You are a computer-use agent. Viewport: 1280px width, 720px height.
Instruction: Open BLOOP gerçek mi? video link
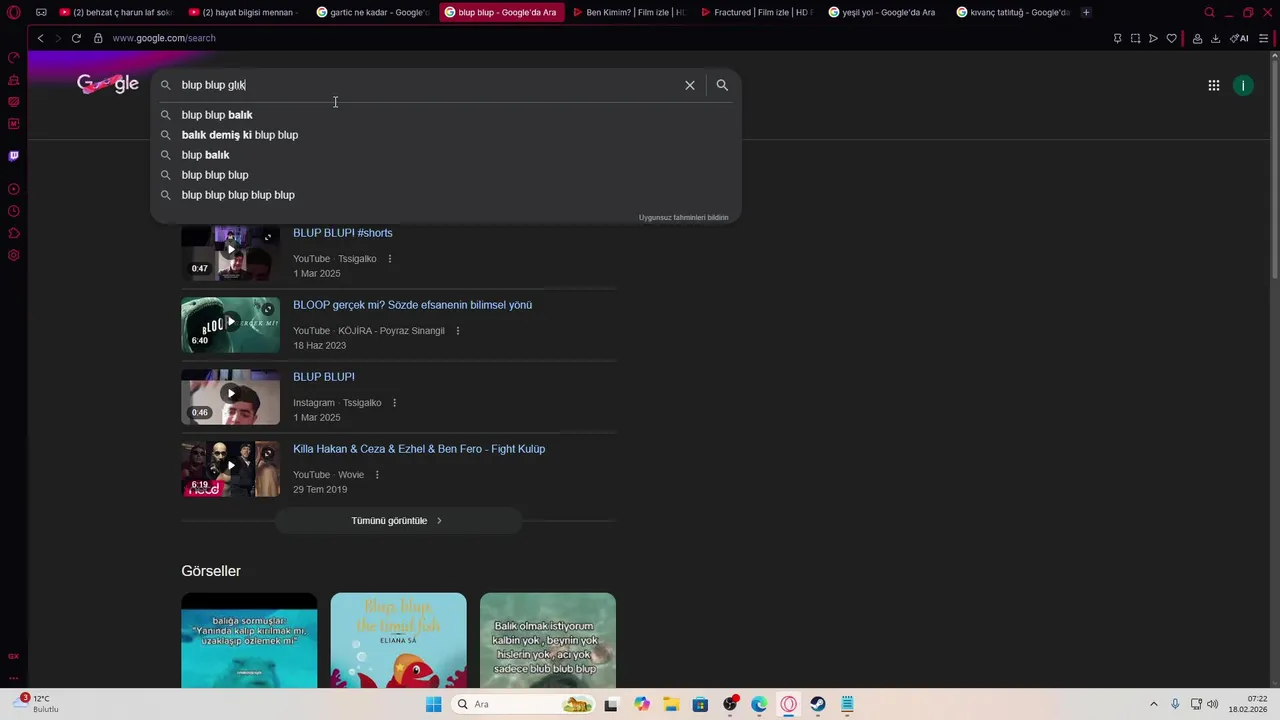[x=412, y=305]
